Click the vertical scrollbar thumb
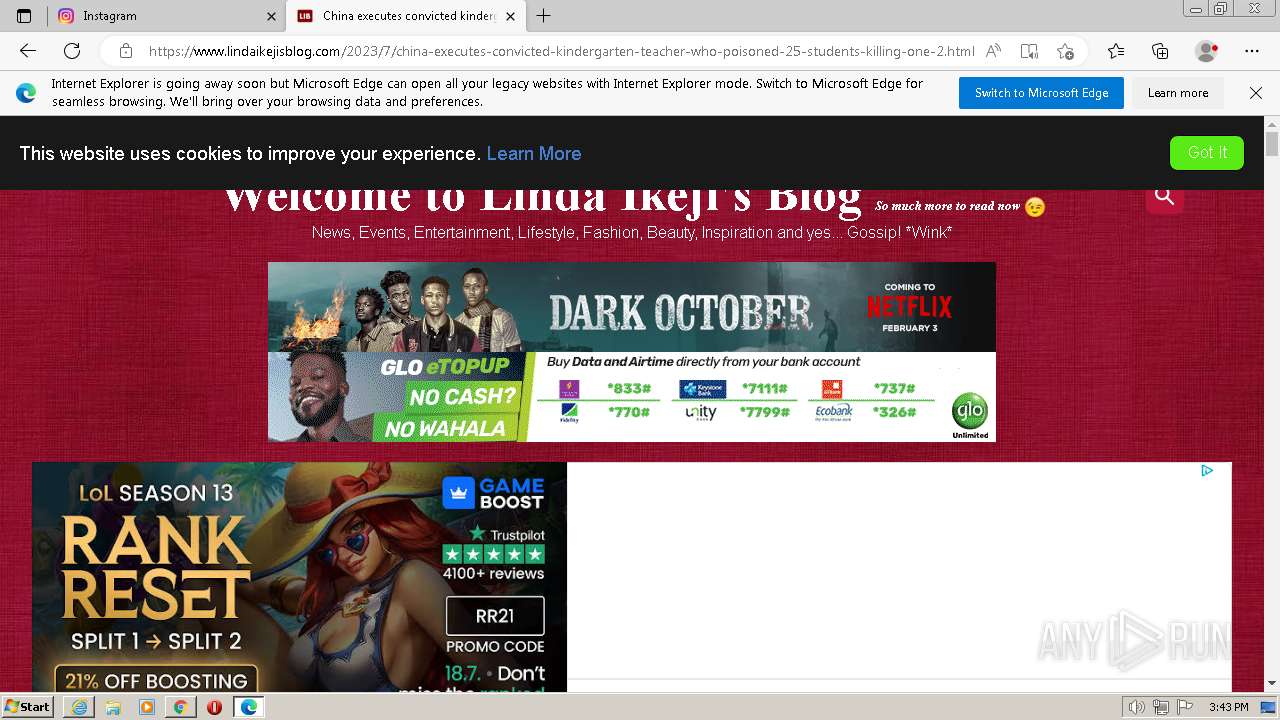Screen dimensions: 1280x720 coord(1272,144)
